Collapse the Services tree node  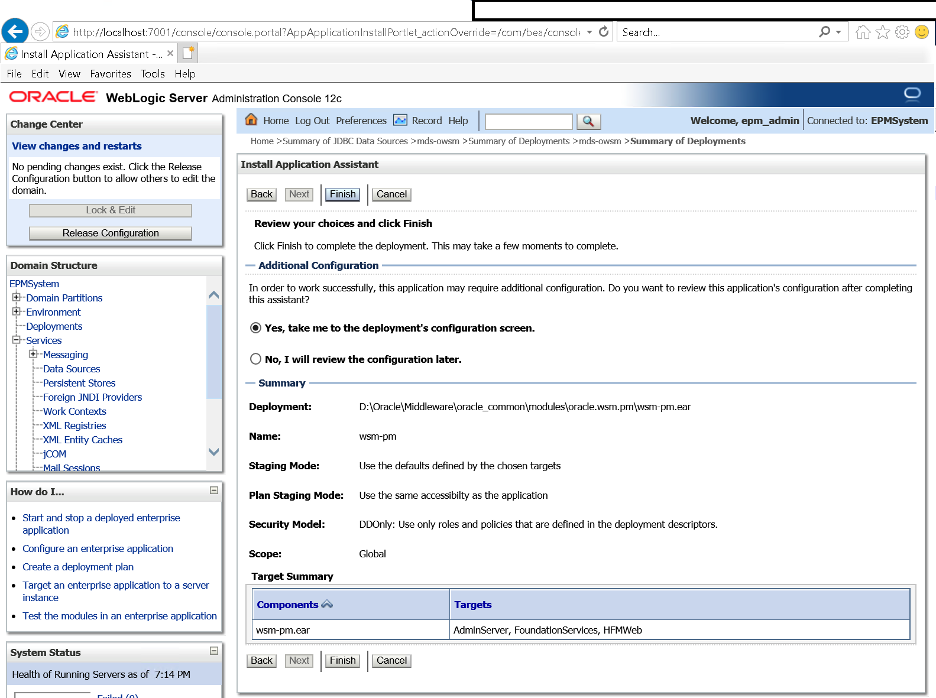click(x=17, y=340)
